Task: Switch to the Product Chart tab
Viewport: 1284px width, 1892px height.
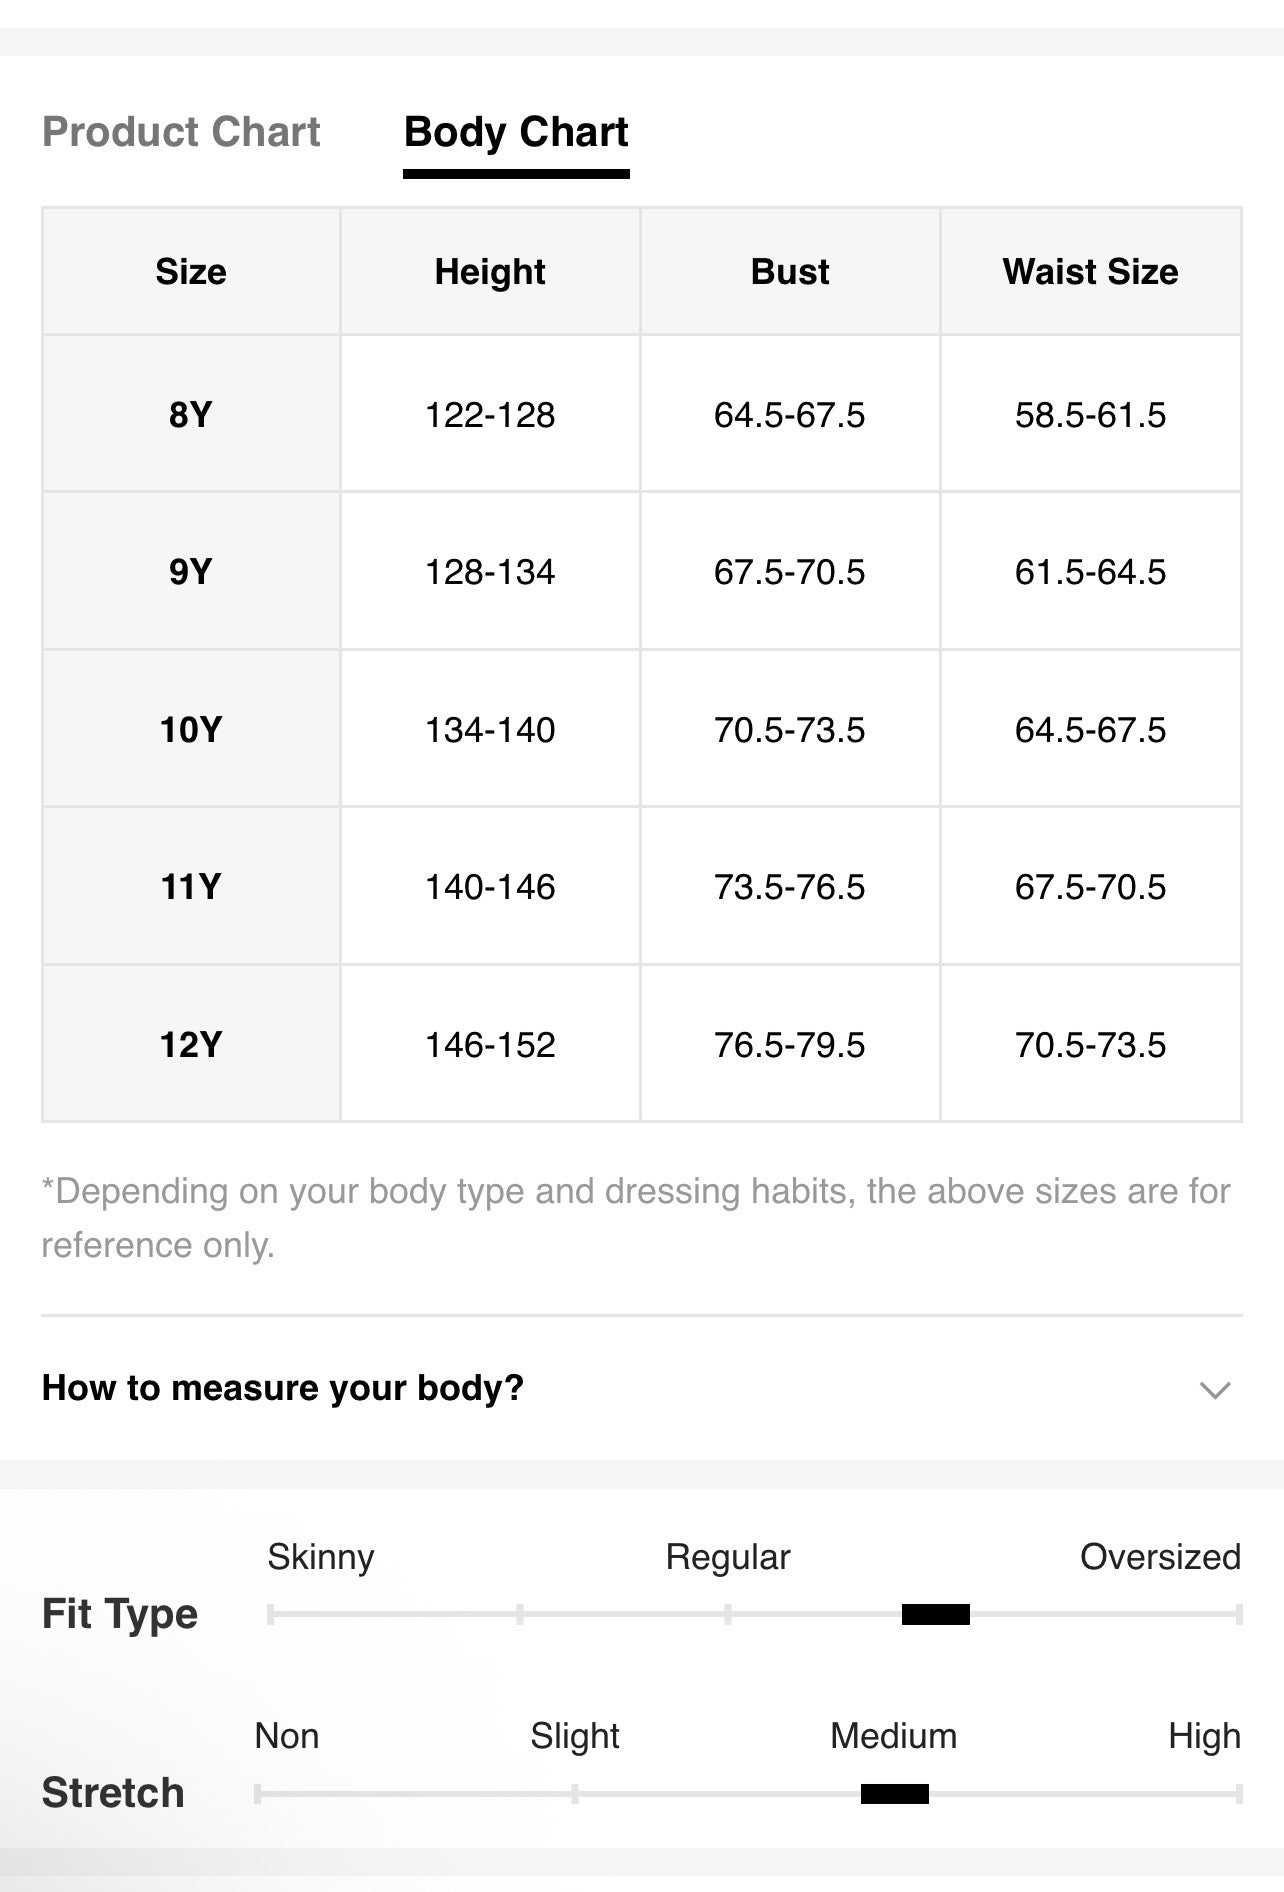Action: [181, 132]
